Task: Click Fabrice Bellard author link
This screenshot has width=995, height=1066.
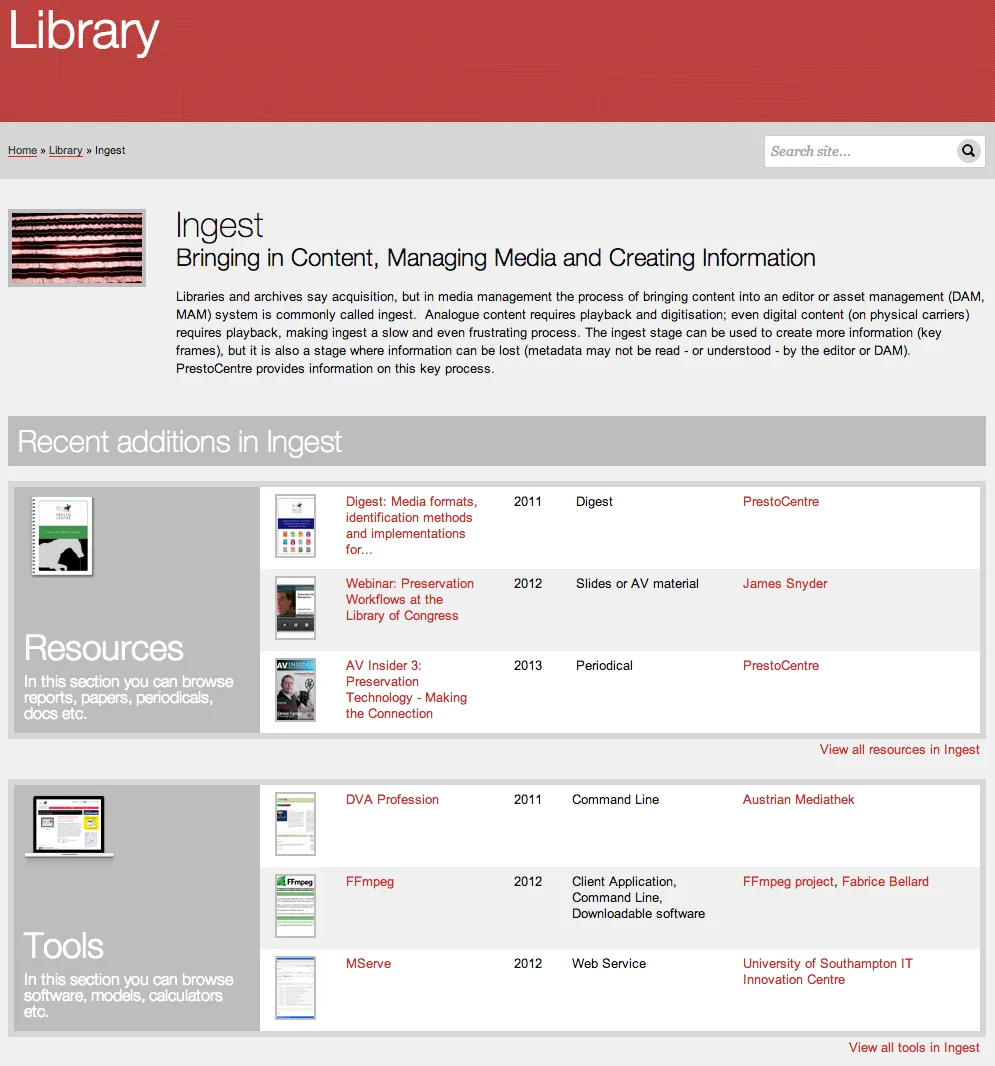Action: click(885, 882)
